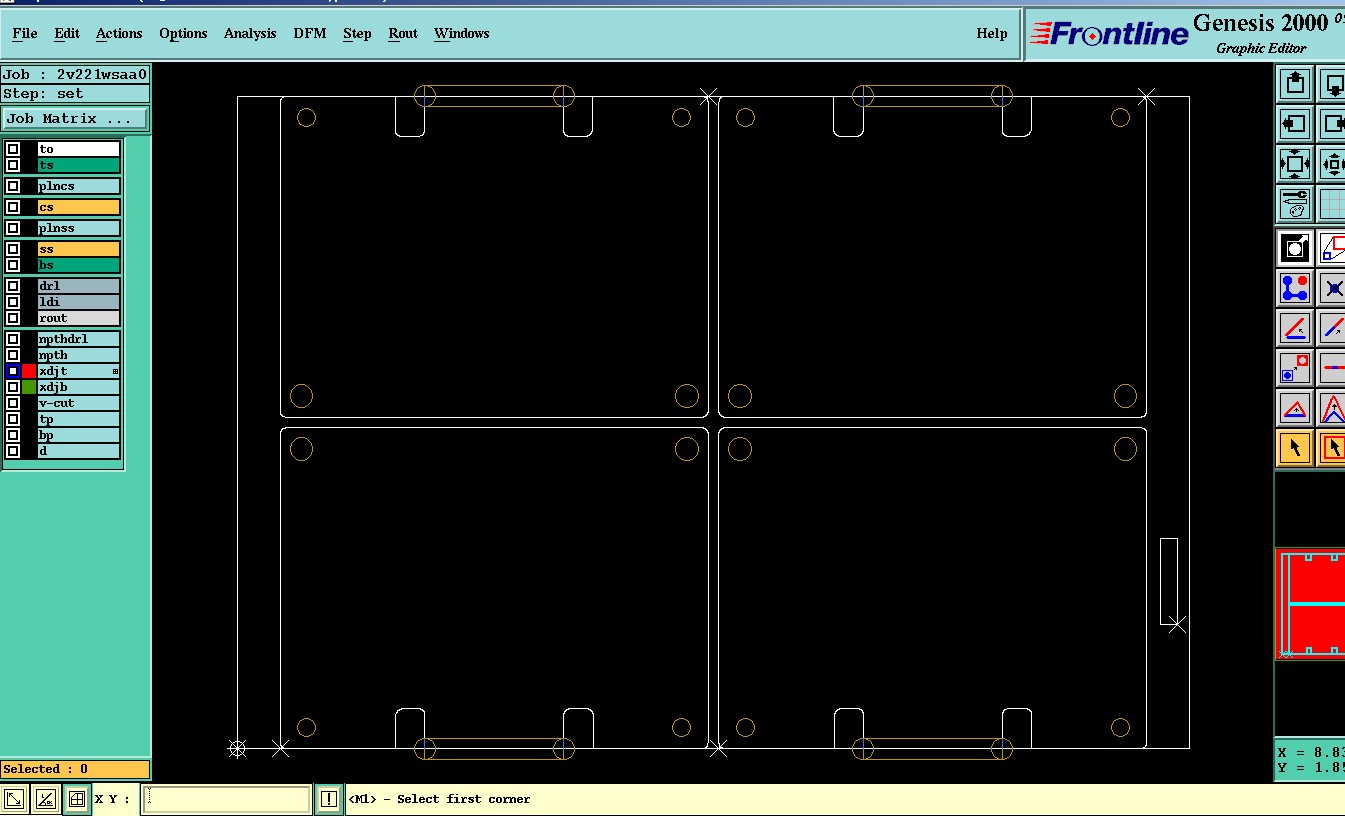Open the Actions menu

(119, 33)
